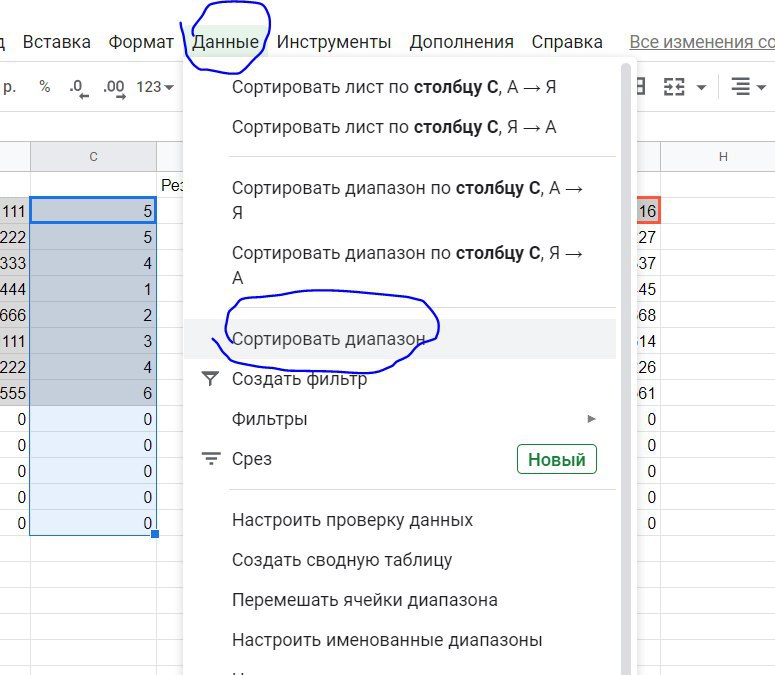Choose Сортировать лист по столбцу C, А → Я

click(x=394, y=87)
